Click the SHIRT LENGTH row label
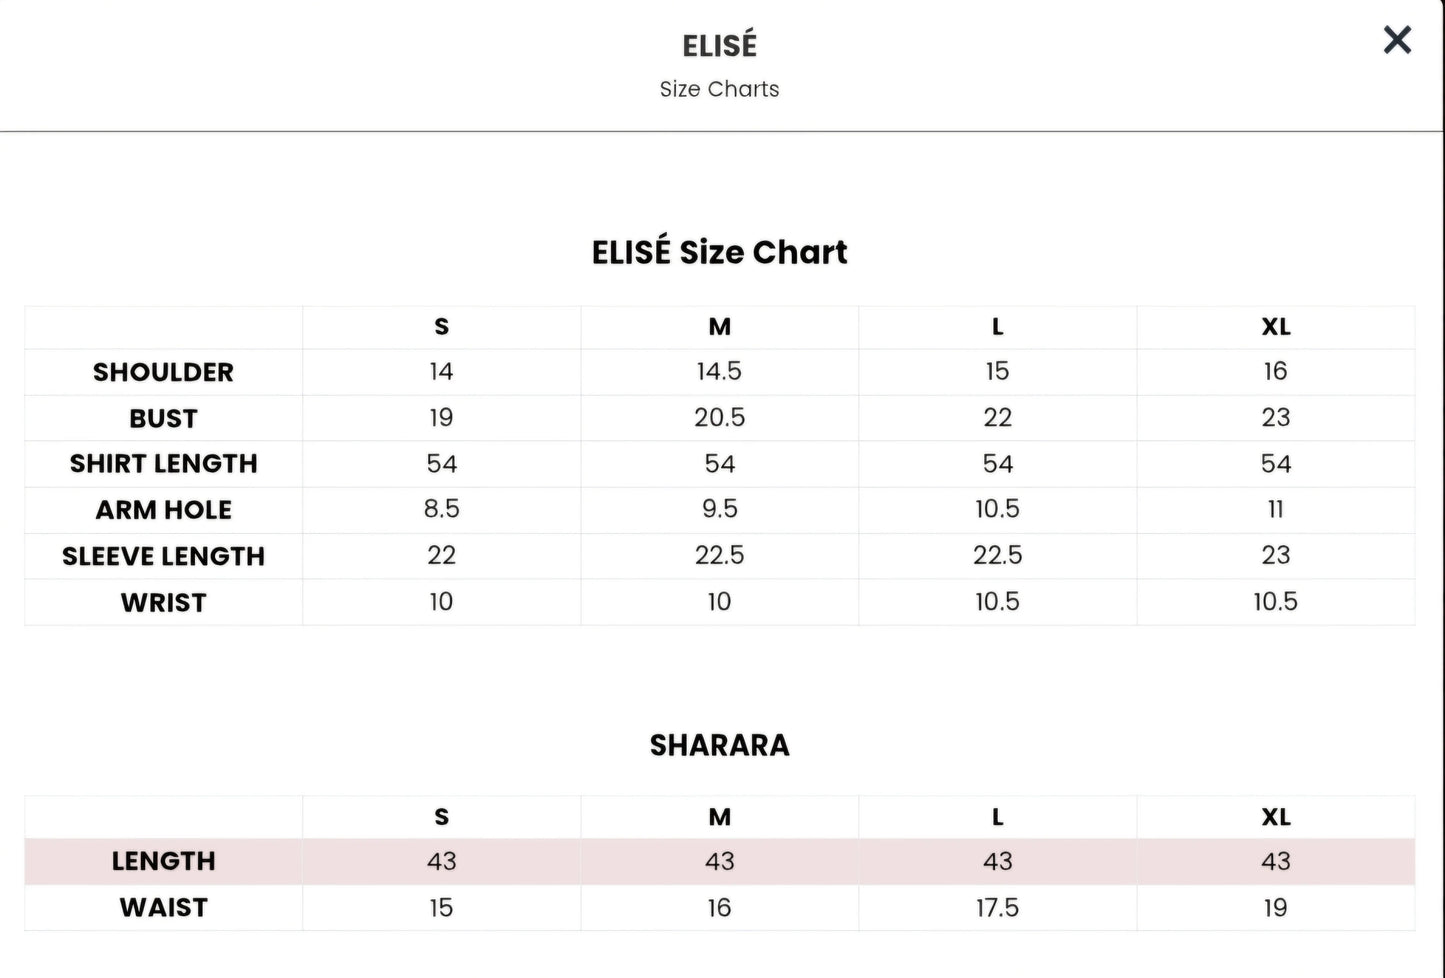The height and width of the screenshot is (978, 1445). (163, 464)
